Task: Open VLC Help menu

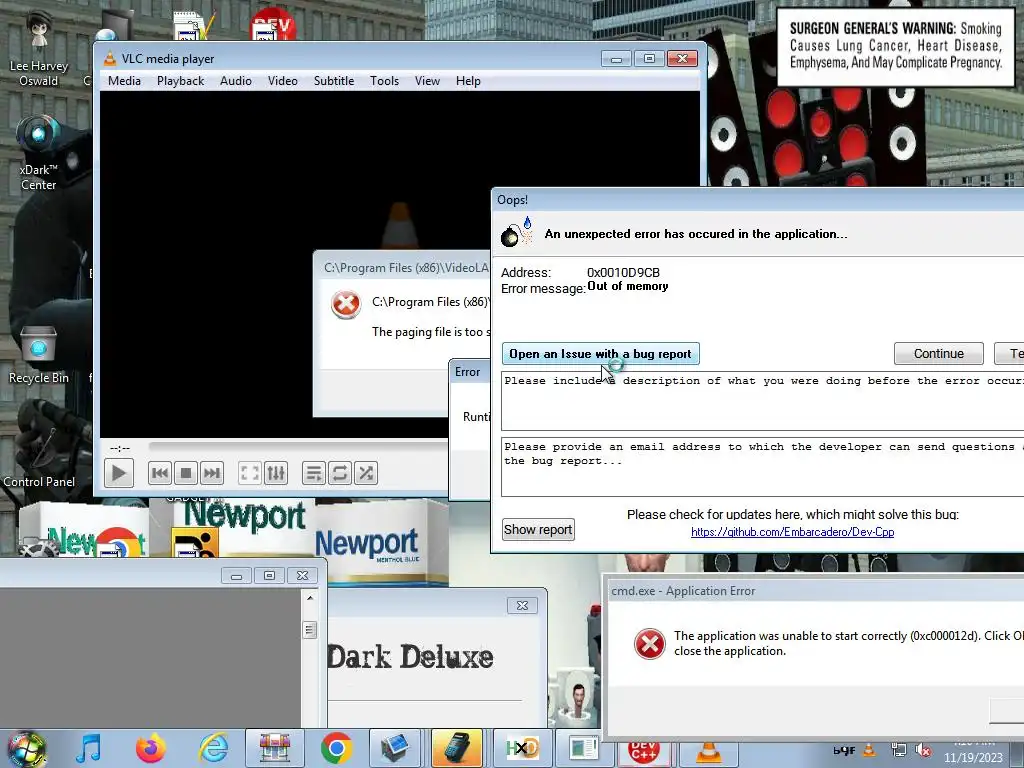Action: pyautogui.click(x=468, y=81)
